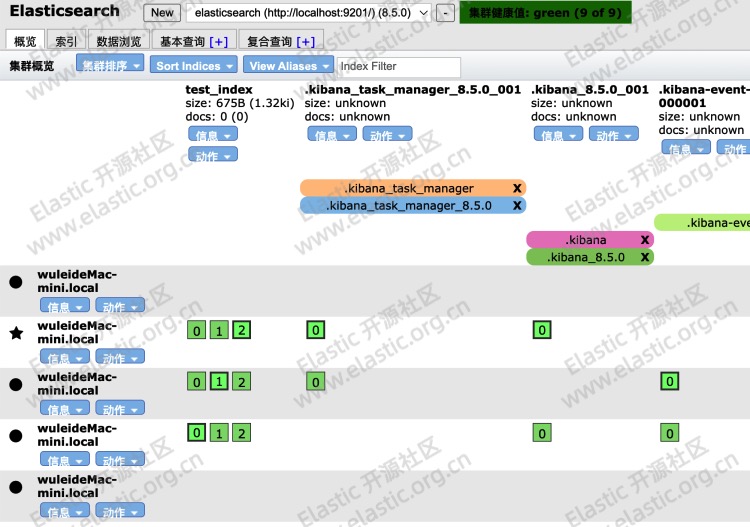
Task: Open the 信息 dropdown under the .kibana-event index
Action: pyautogui.click(x=686, y=148)
